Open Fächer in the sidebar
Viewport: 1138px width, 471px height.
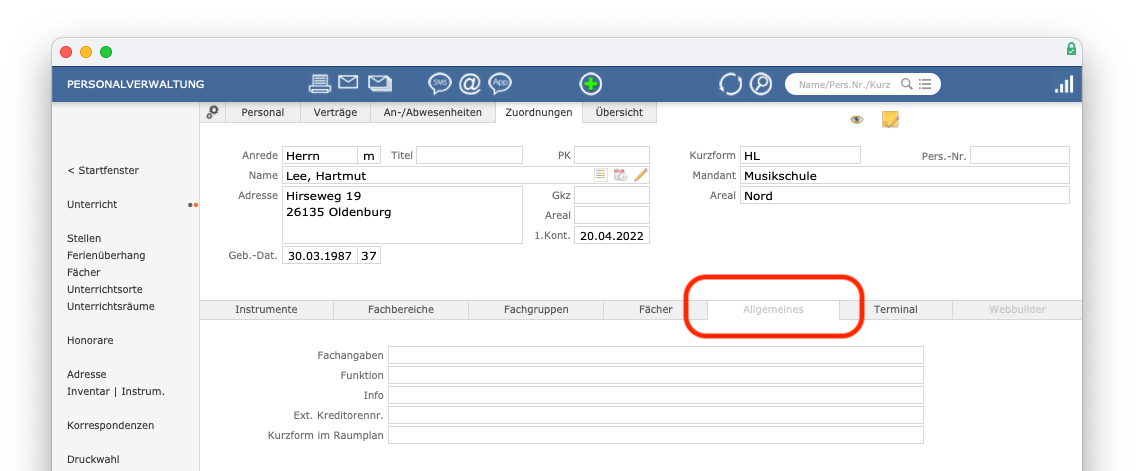(x=83, y=272)
